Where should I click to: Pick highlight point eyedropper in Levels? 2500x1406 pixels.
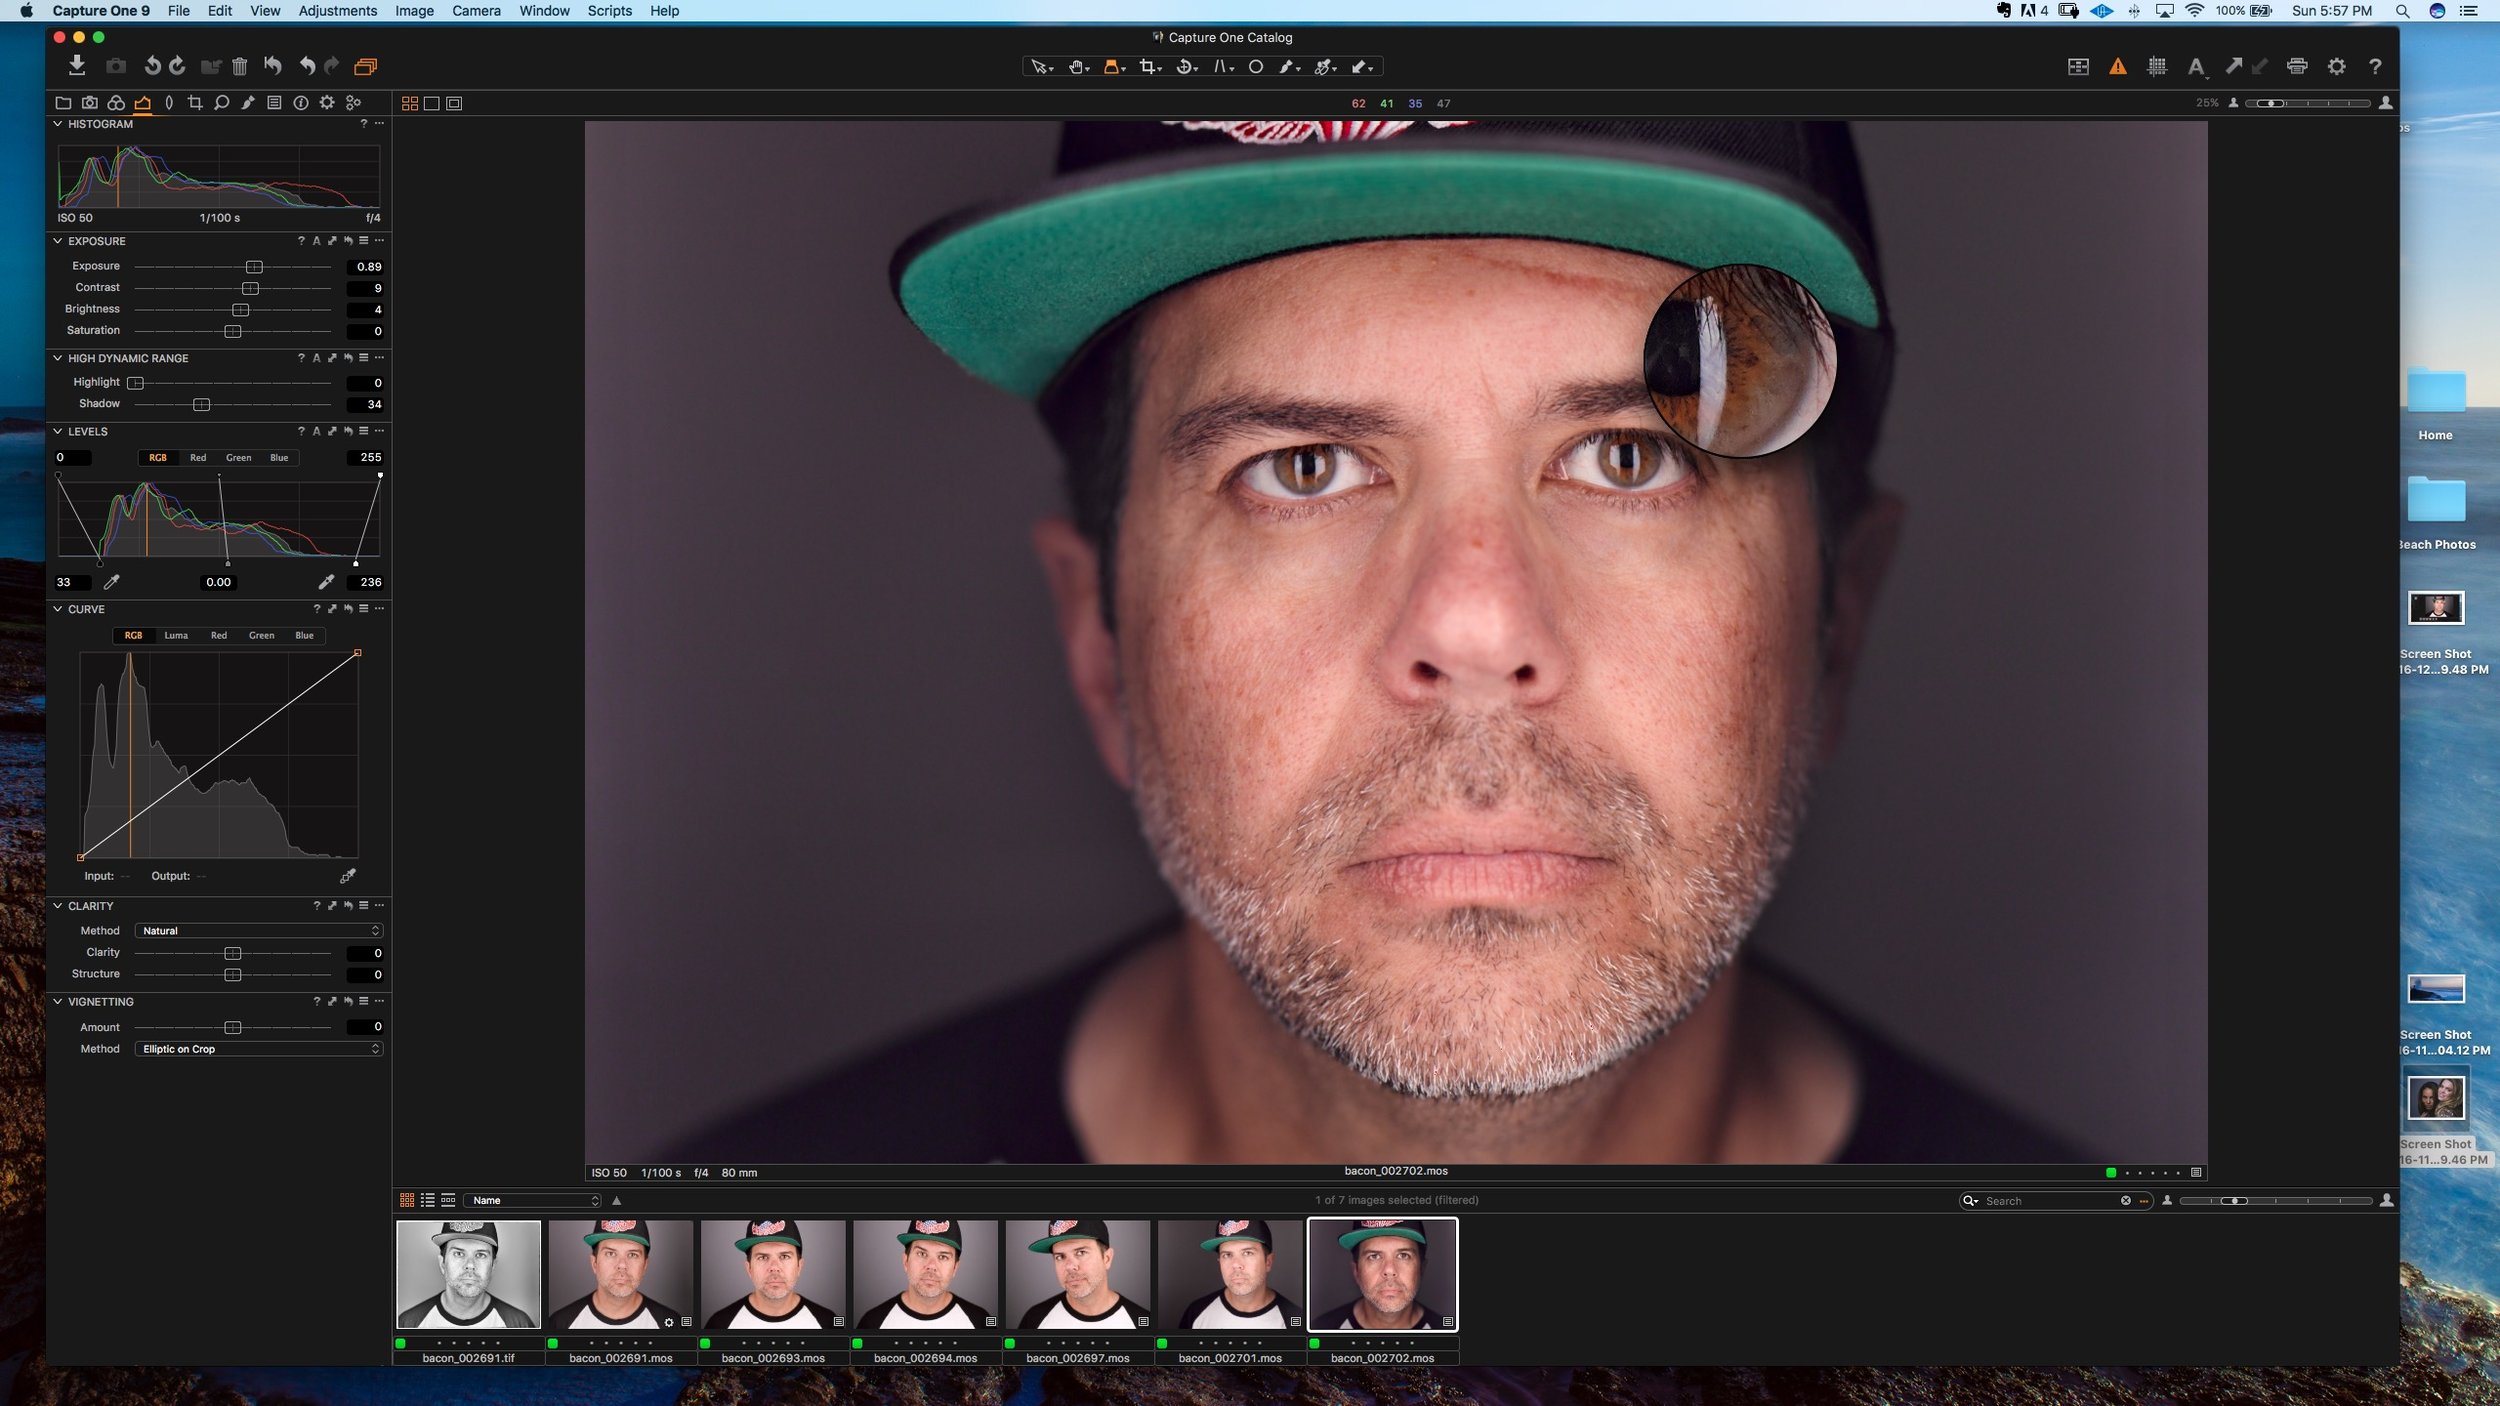(x=326, y=582)
